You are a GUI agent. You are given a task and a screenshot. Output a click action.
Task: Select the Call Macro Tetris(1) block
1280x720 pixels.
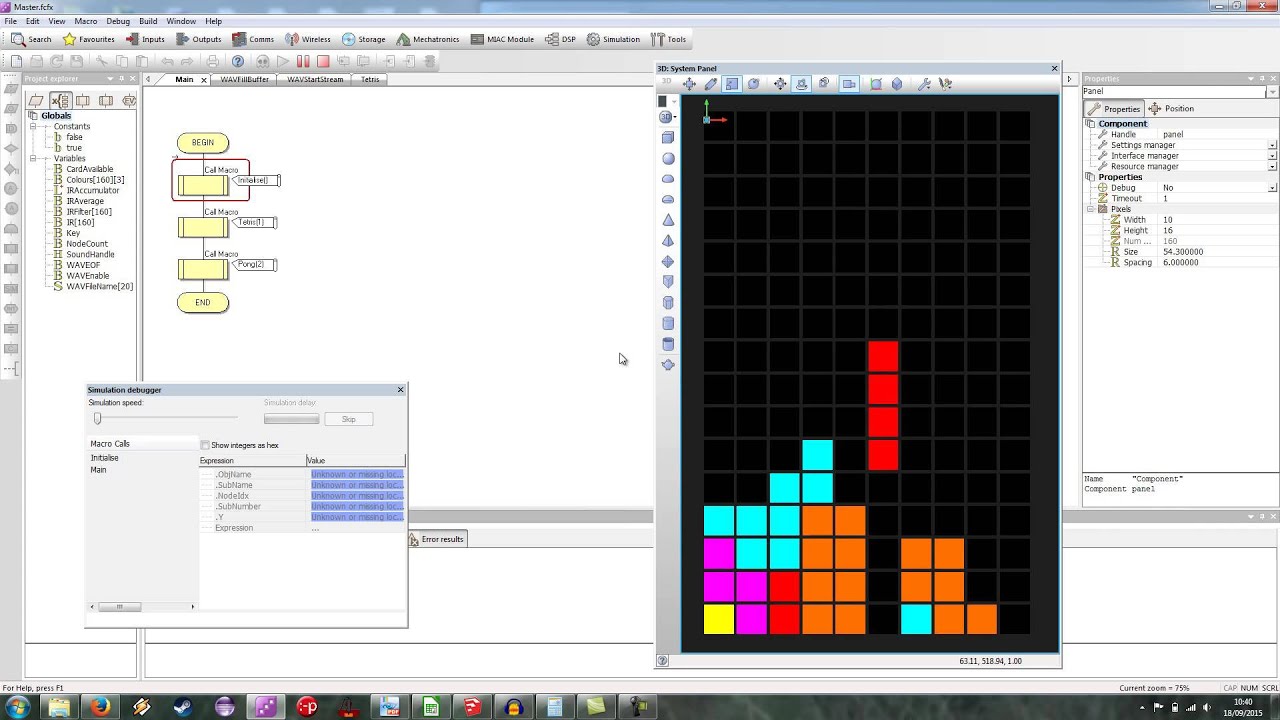point(203,227)
